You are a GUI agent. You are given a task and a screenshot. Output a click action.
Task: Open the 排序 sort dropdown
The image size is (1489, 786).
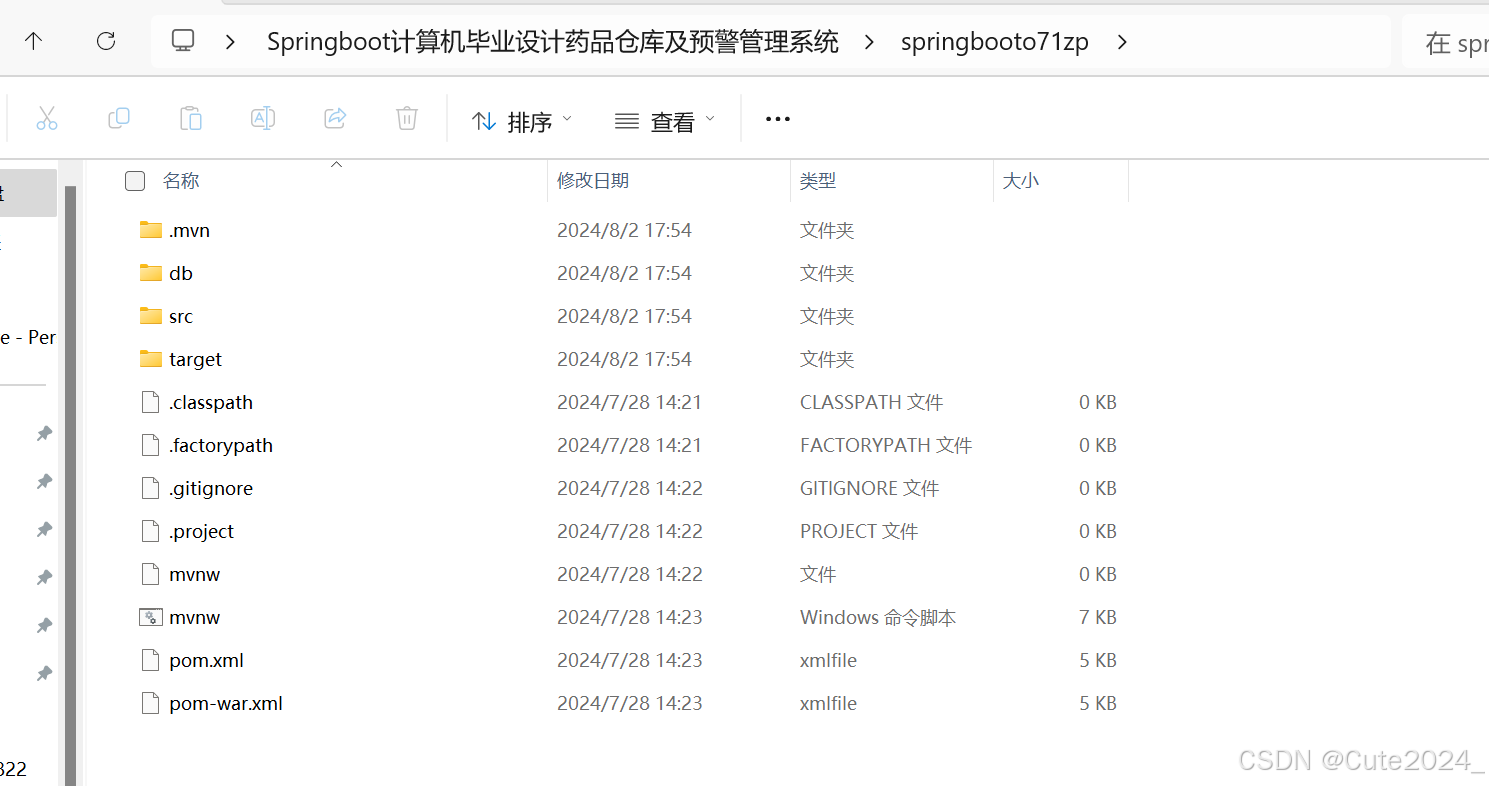point(521,120)
